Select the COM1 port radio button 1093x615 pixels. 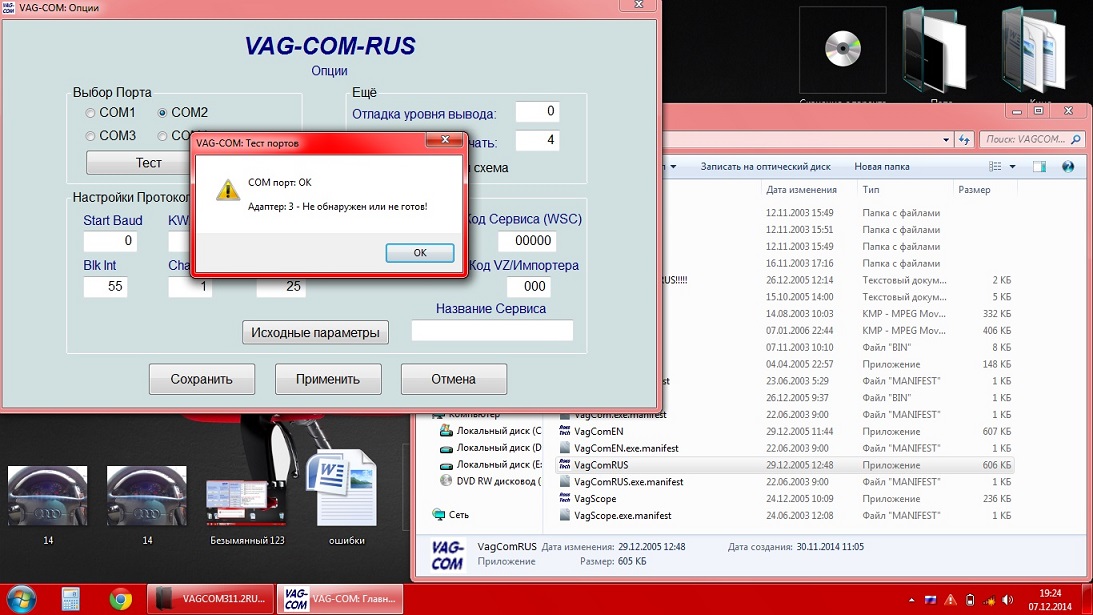[x=91, y=113]
